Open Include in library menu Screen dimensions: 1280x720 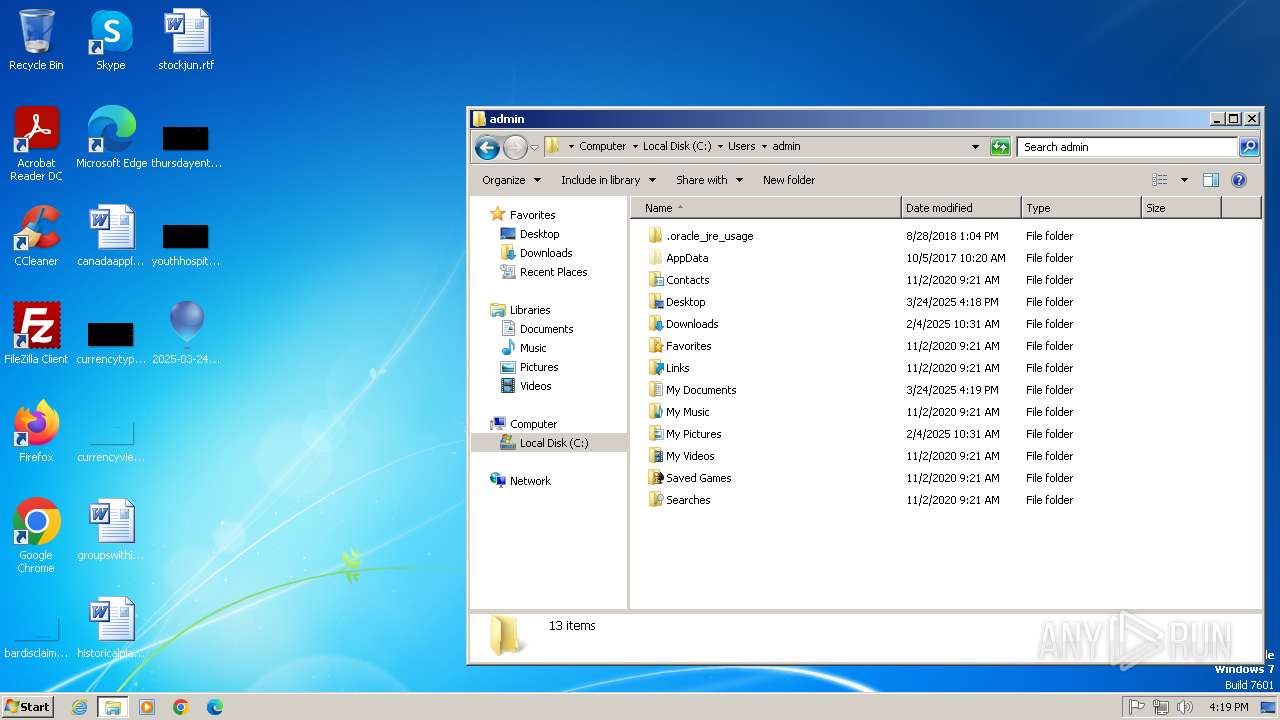tap(608, 180)
